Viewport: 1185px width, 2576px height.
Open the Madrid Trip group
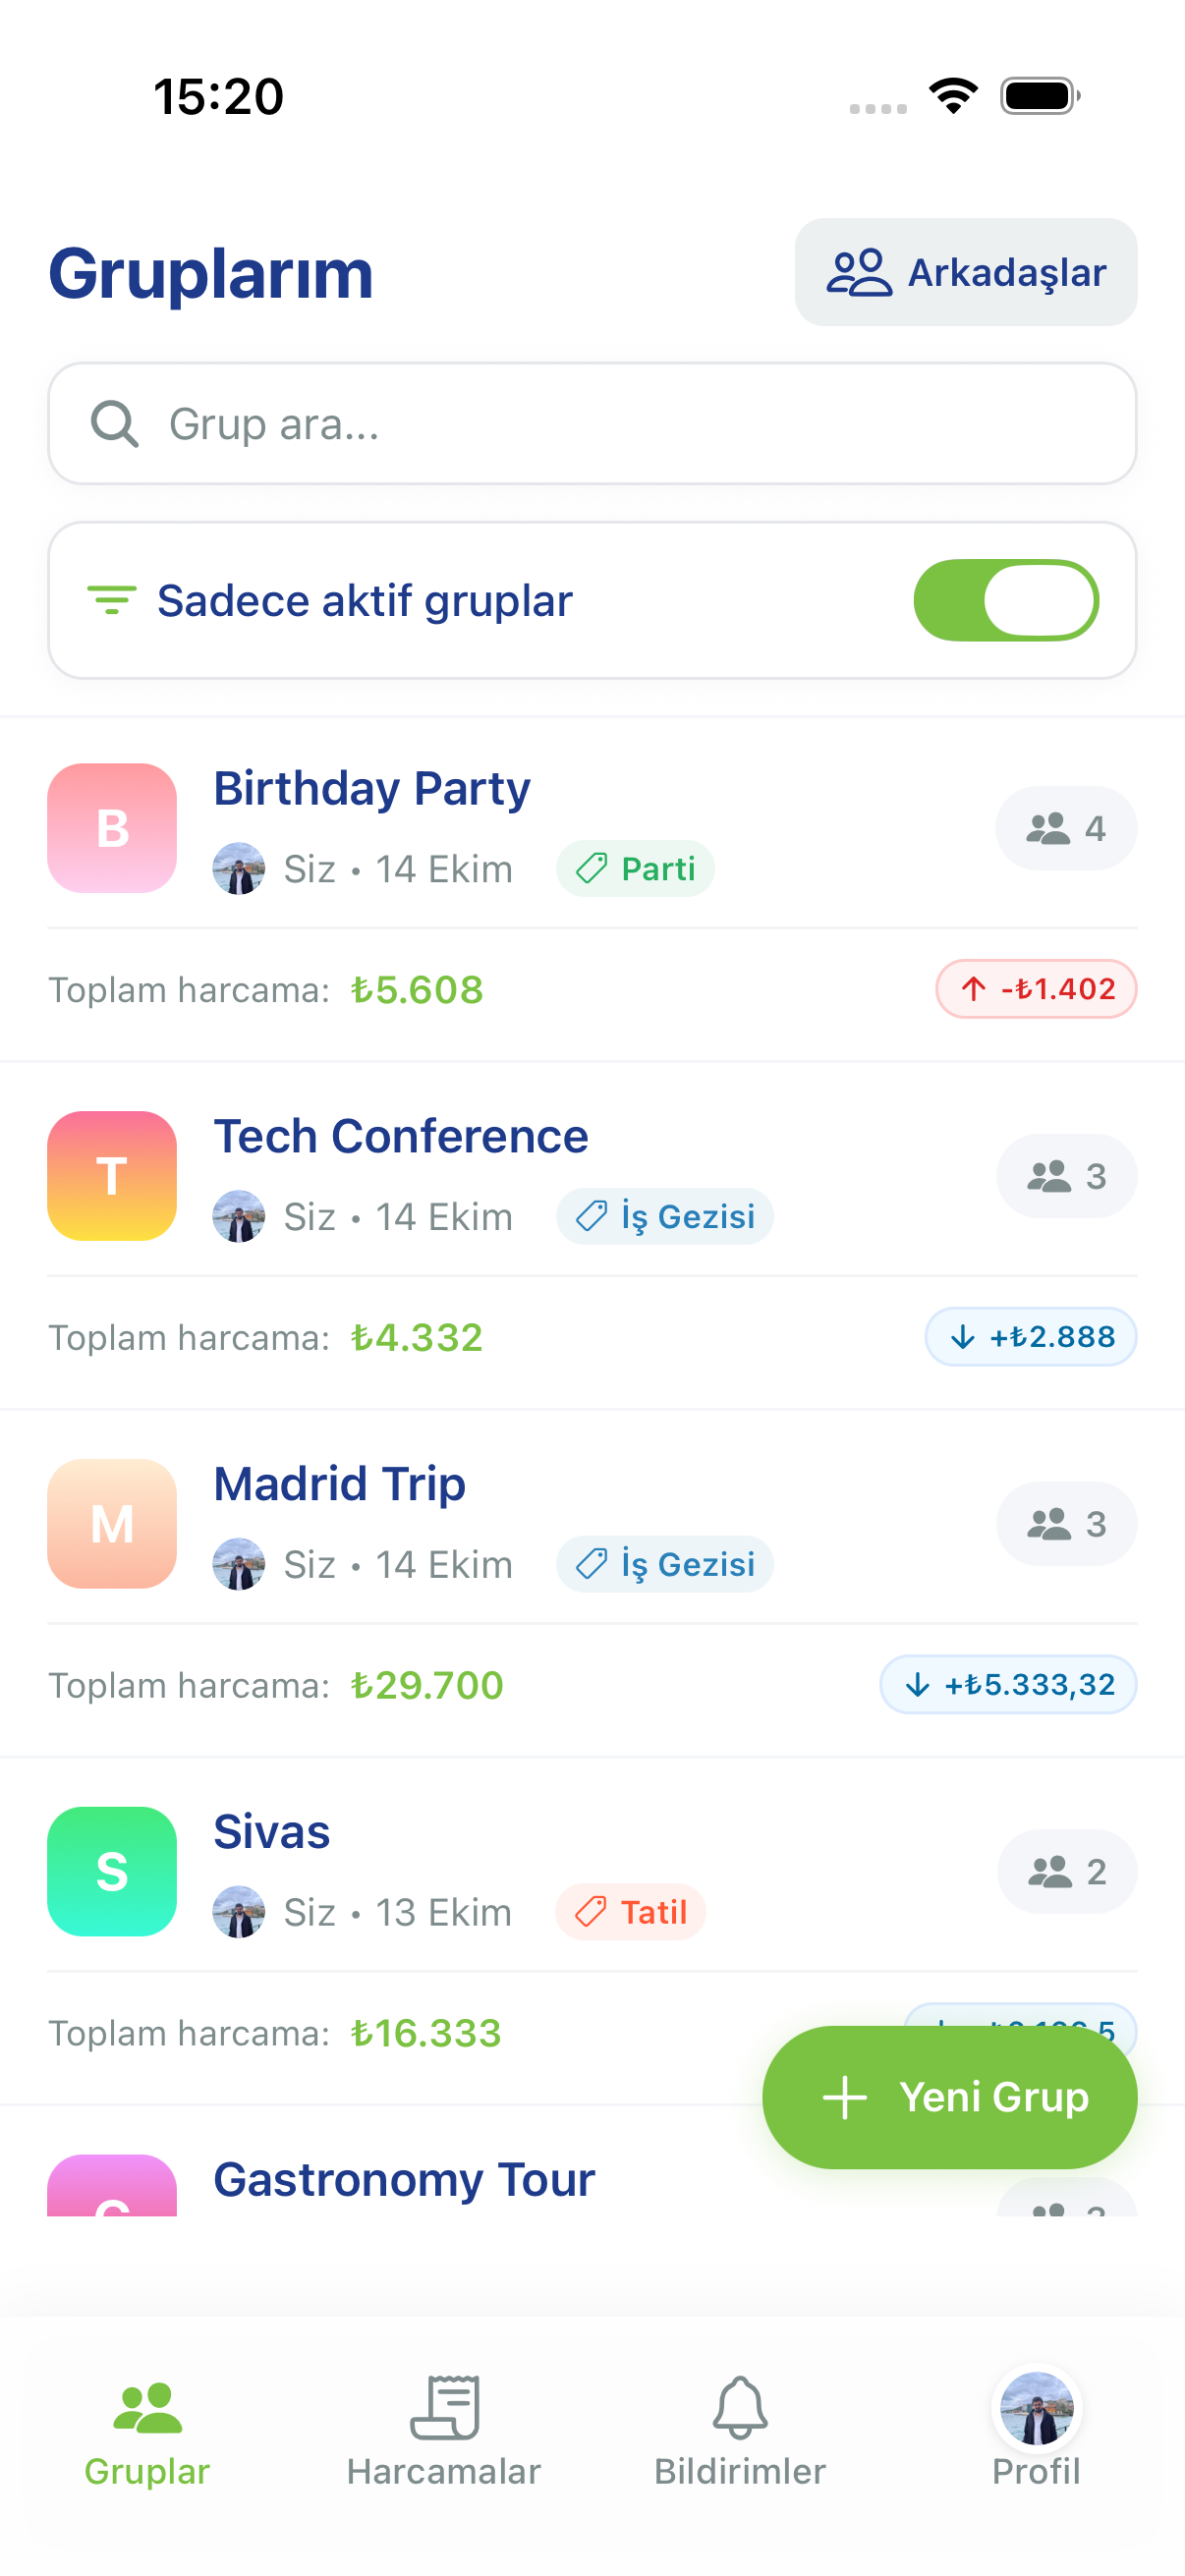340,1484
